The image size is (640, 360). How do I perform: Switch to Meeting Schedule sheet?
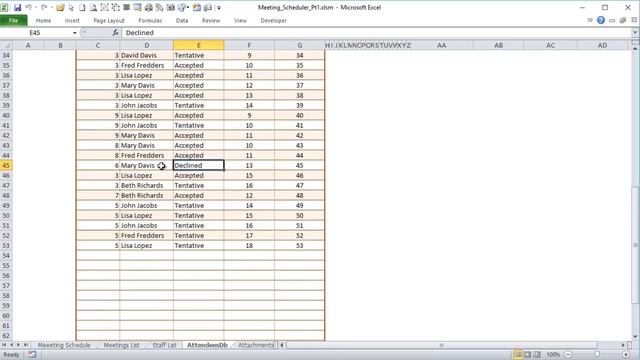point(64,345)
